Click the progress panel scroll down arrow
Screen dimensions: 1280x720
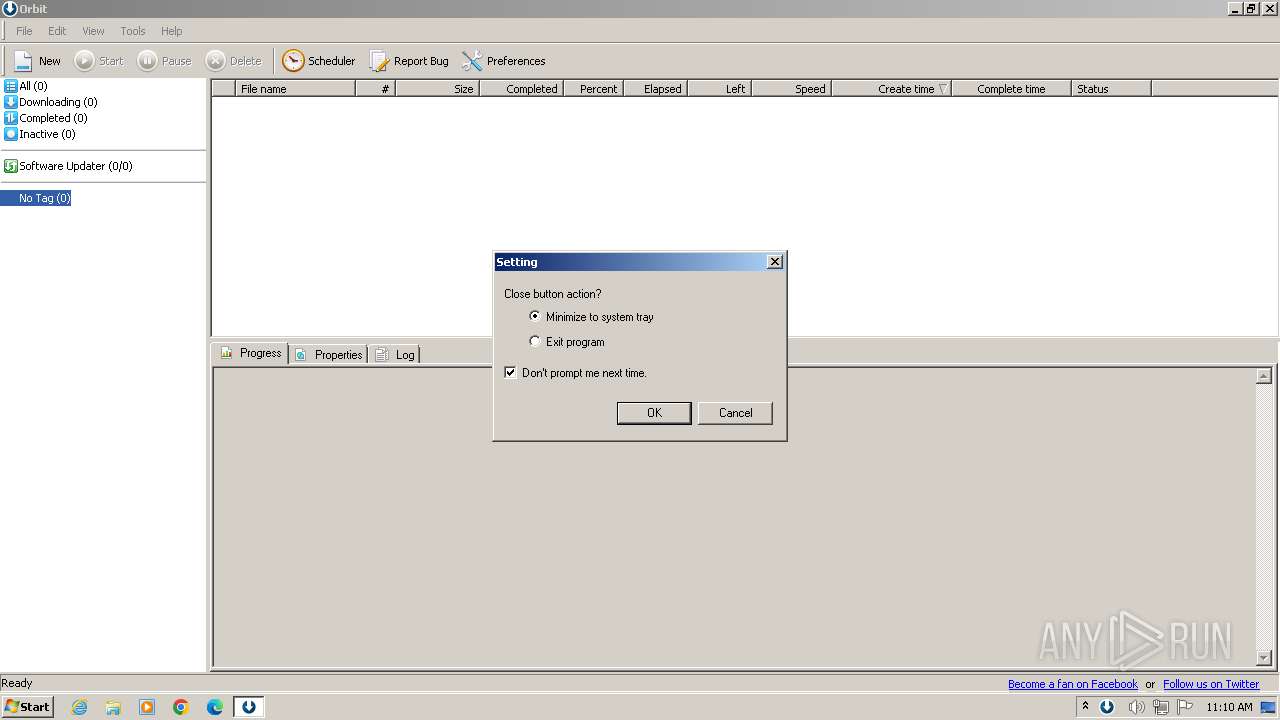pos(1264,658)
